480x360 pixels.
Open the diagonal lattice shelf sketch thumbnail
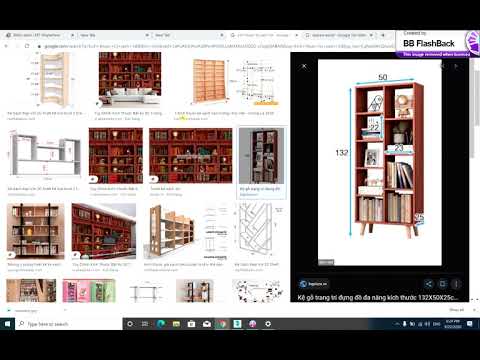259,231
